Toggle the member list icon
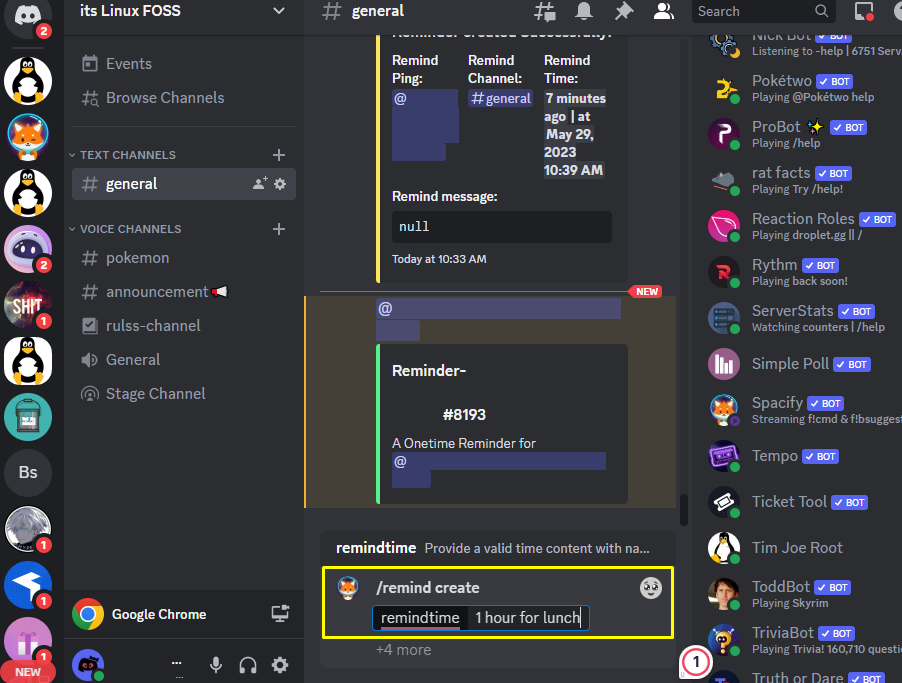The height and width of the screenshot is (683, 902). click(663, 12)
